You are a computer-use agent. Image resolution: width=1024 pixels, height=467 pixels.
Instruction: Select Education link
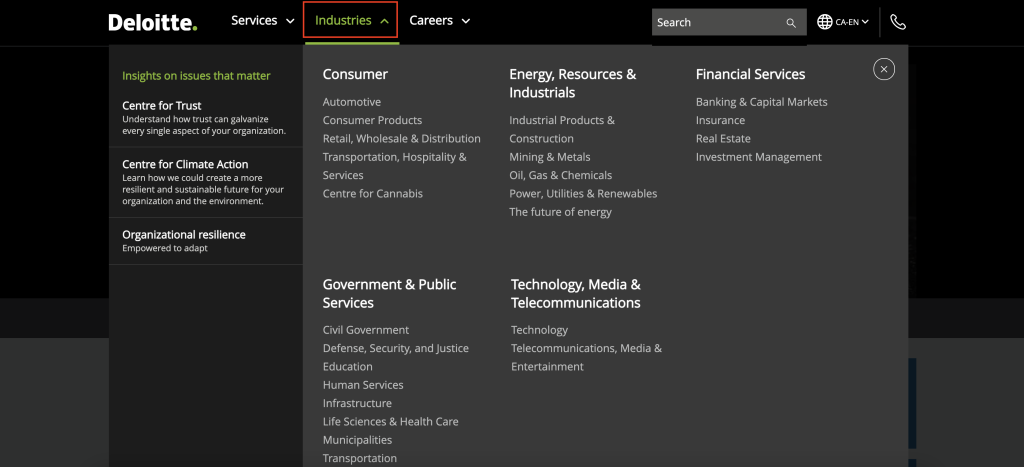[x=347, y=366]
